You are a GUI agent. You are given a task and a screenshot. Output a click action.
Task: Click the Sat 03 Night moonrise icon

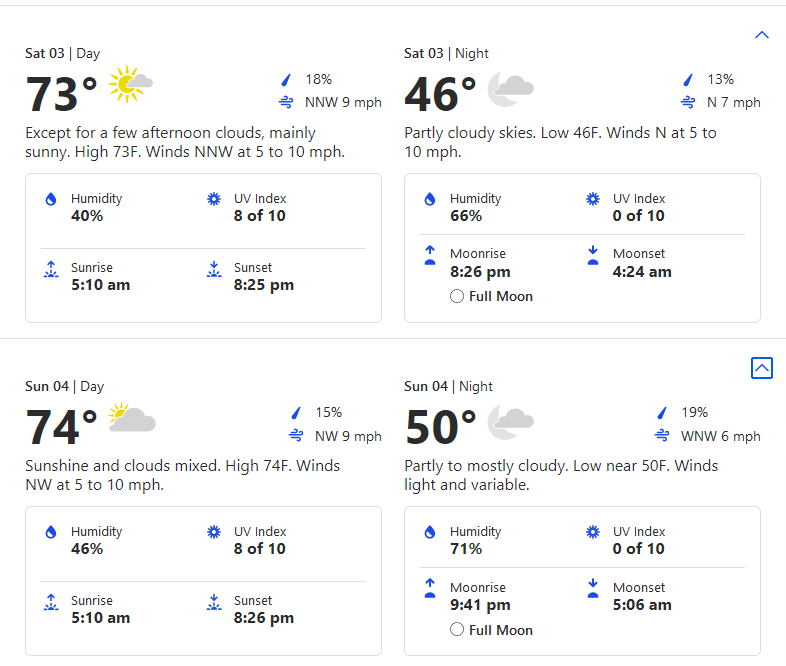[x=430, y=255]
